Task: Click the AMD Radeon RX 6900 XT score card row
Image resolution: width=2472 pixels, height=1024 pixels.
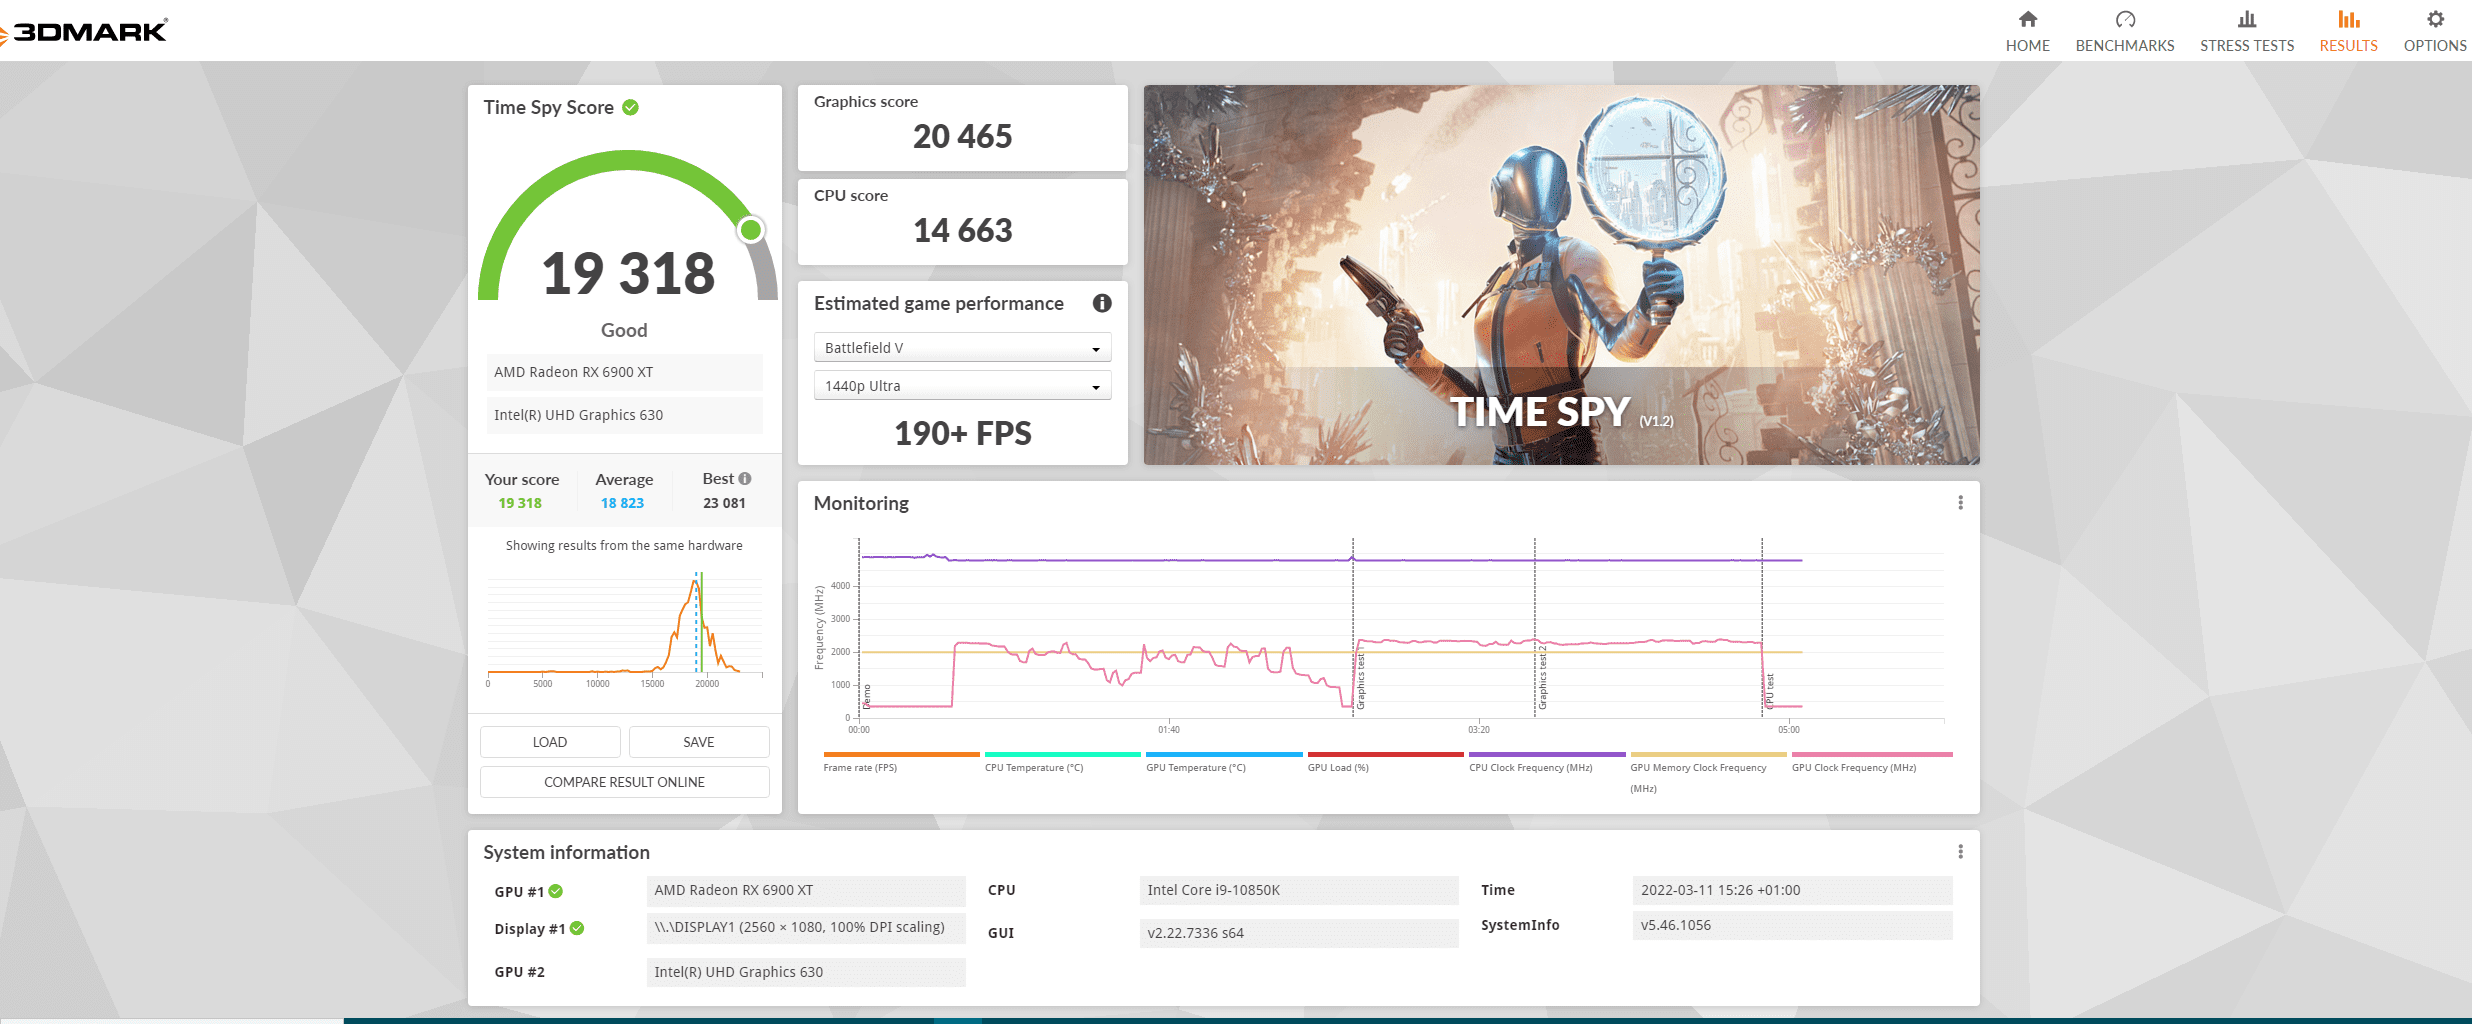Action: 625,372
